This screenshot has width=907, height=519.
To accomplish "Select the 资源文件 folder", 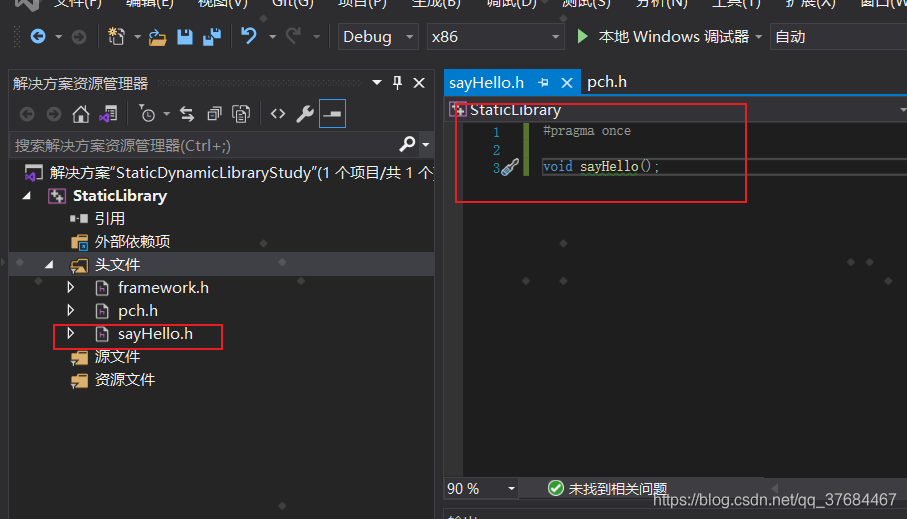I will 125,380.
